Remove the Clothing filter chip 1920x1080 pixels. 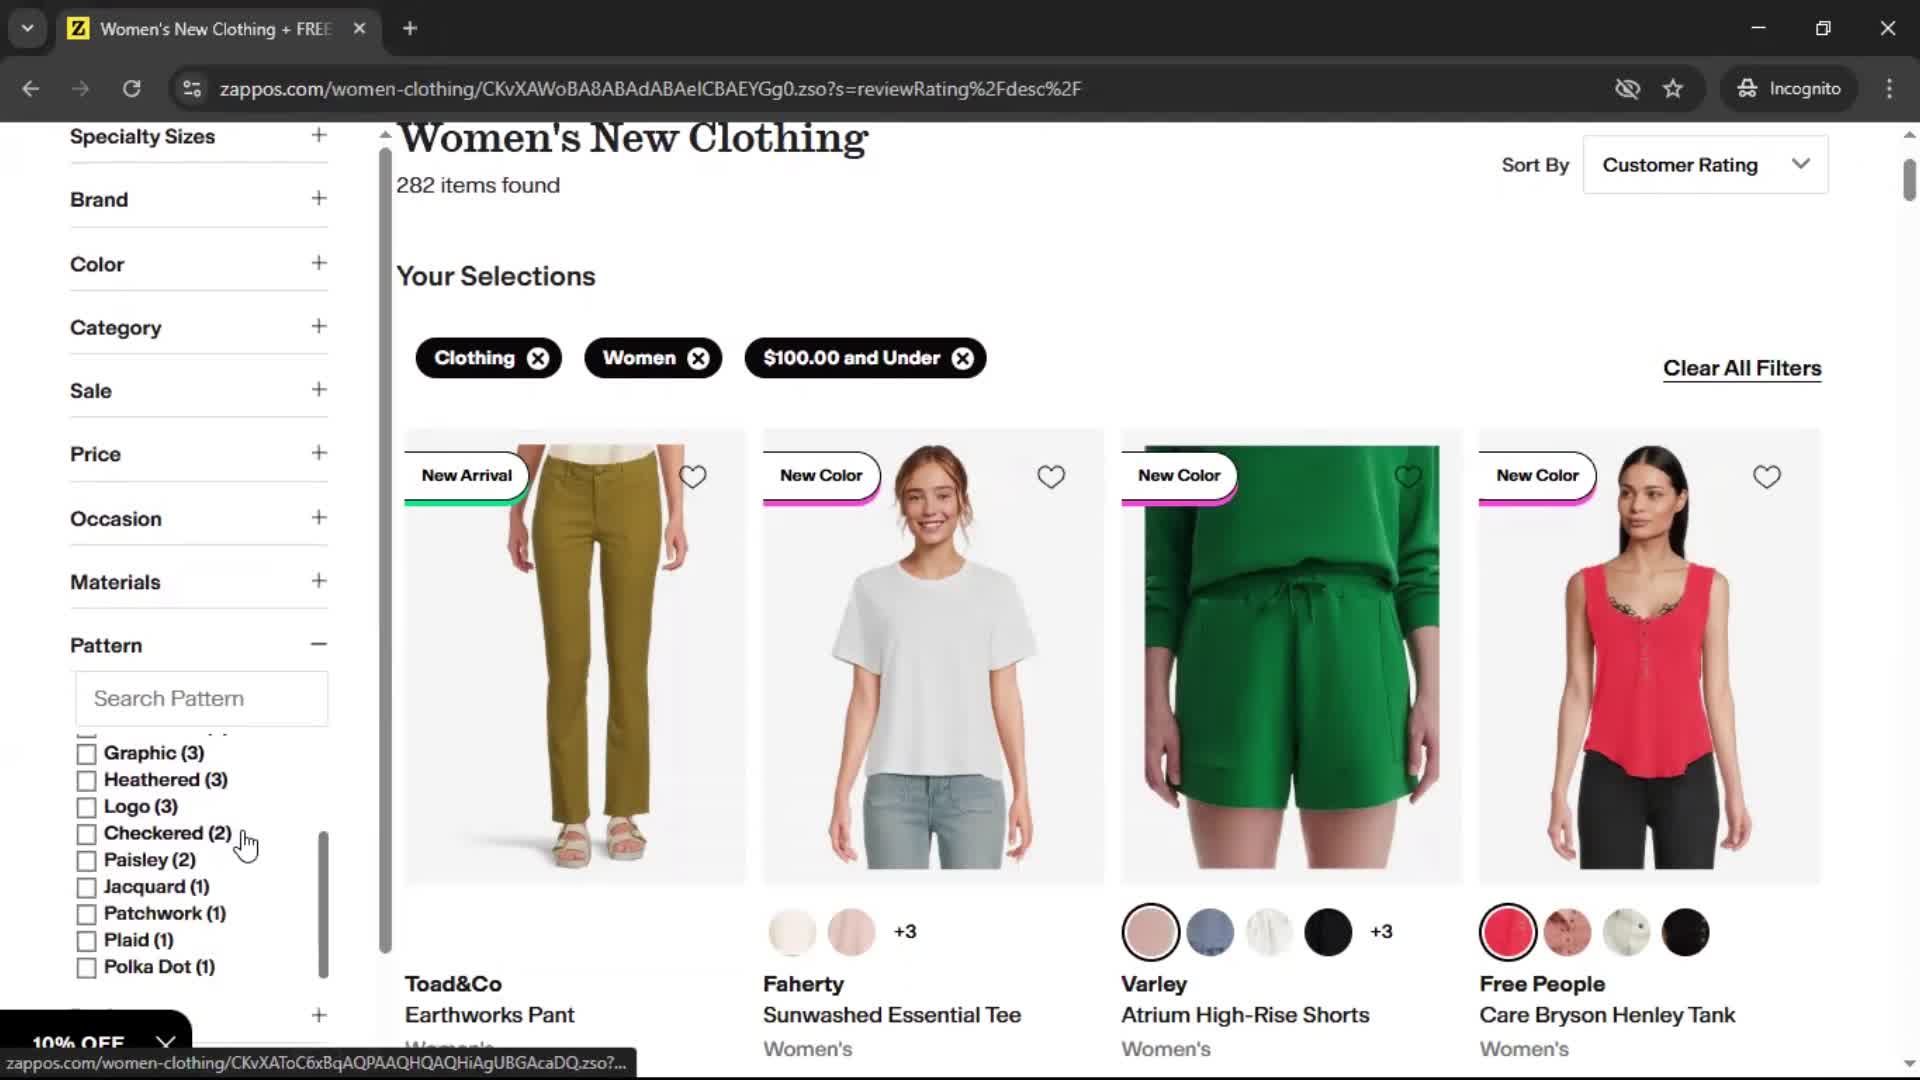pos(538,358)
